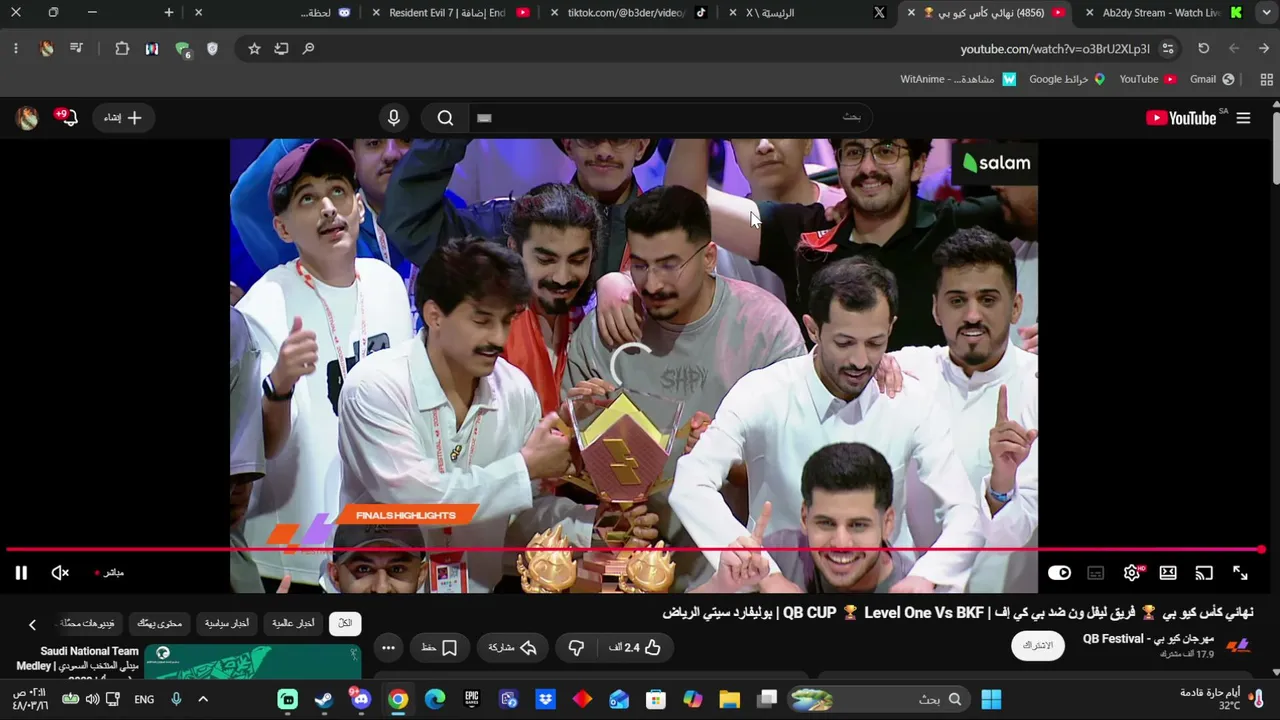Turn on subtitles with the captions button

tap(1096, 573)
